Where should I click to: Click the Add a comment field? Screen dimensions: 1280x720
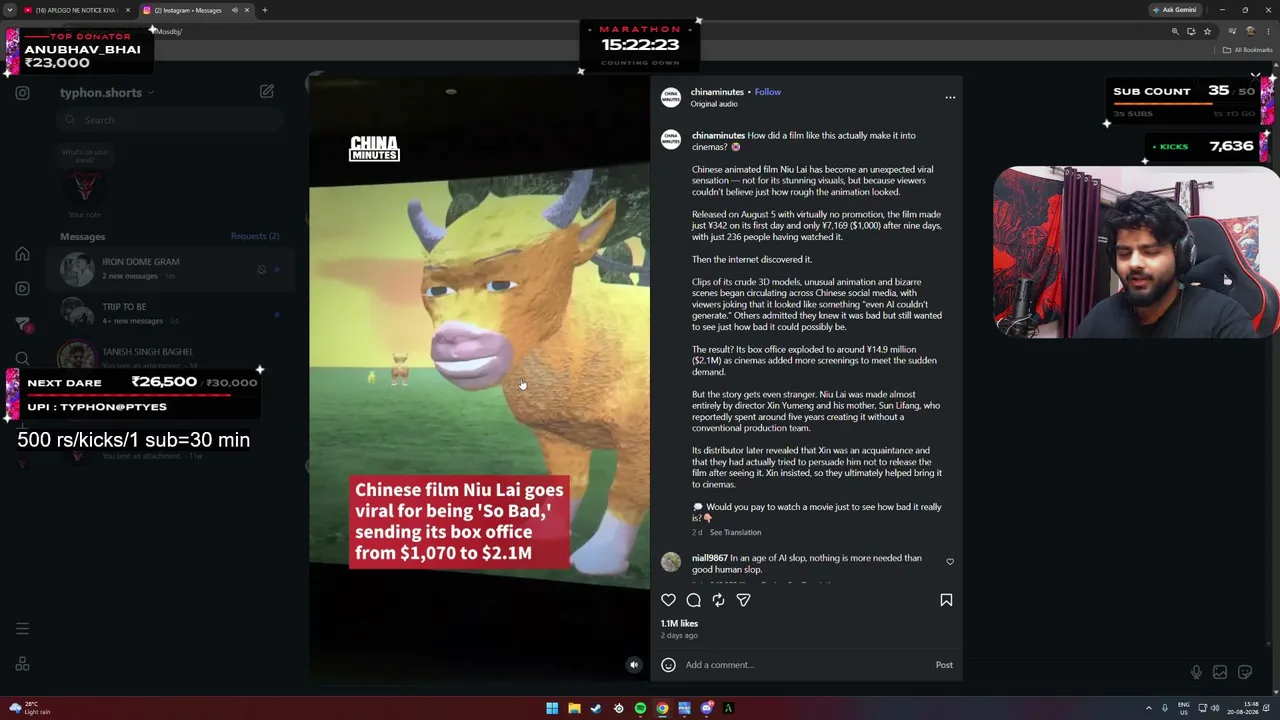tap(805, 665)
